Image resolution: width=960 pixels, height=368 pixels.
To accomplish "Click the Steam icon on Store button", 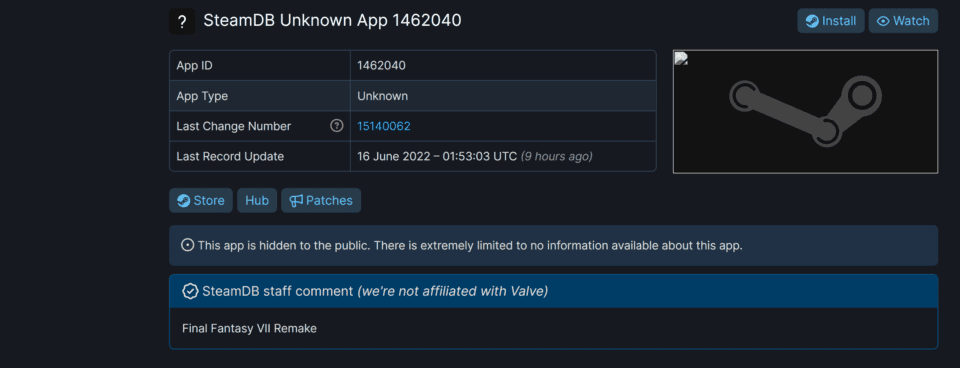I will (x=183, y=201).
